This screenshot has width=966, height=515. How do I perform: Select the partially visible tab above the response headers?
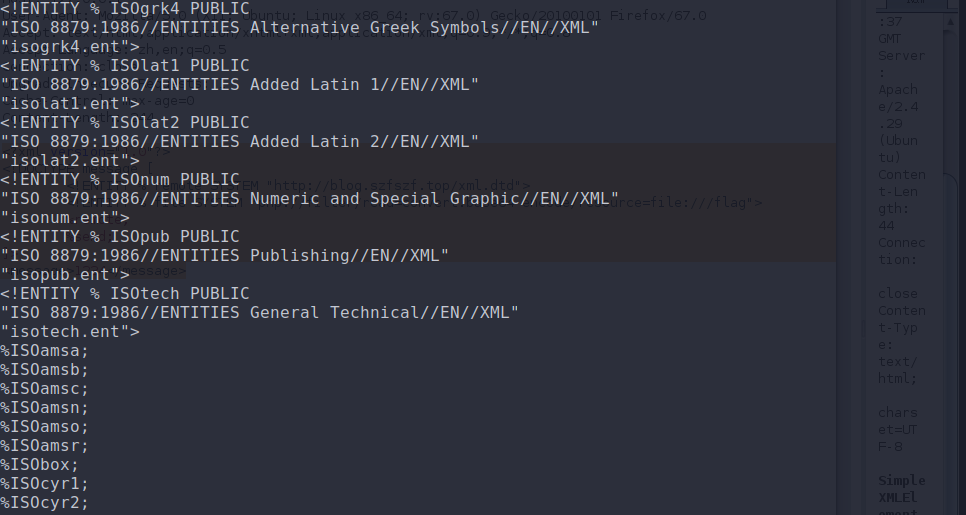click(915, 4)
